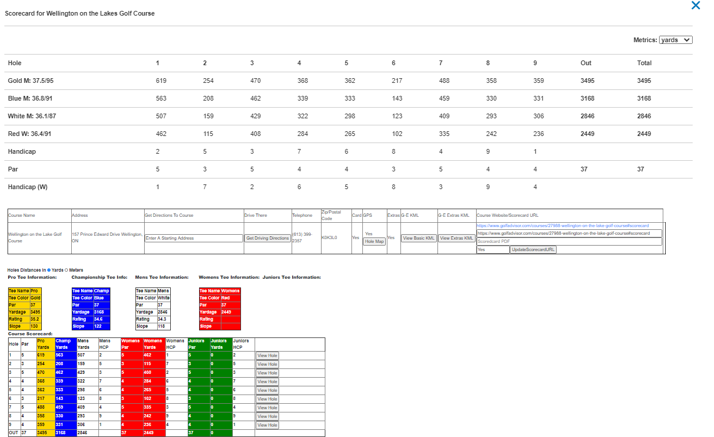Click the Par row label in top table
Viewport: 714px width, 437px height.
tap(13, 169)
